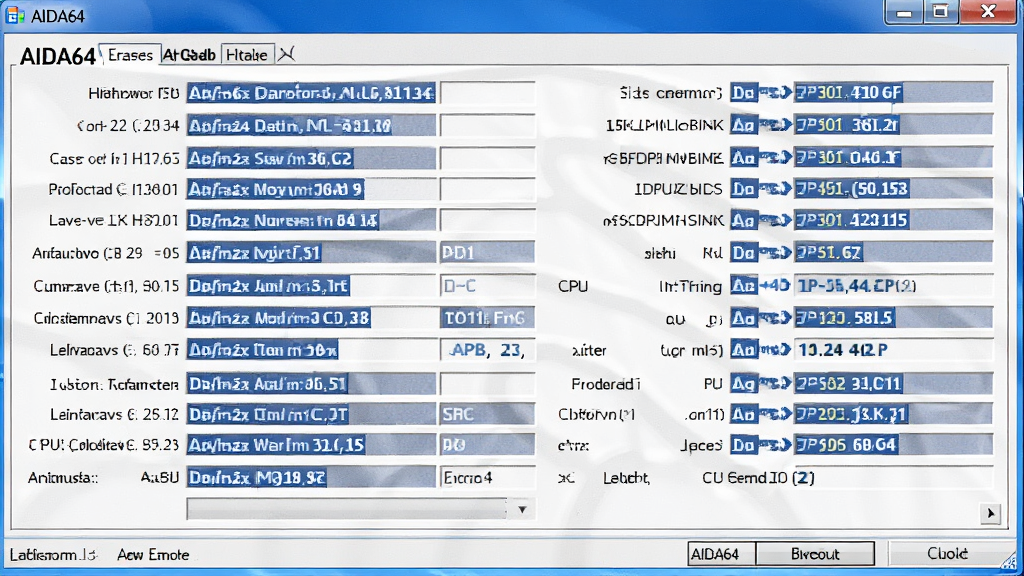Click the Da button in the Jpces row

point(744,445)
